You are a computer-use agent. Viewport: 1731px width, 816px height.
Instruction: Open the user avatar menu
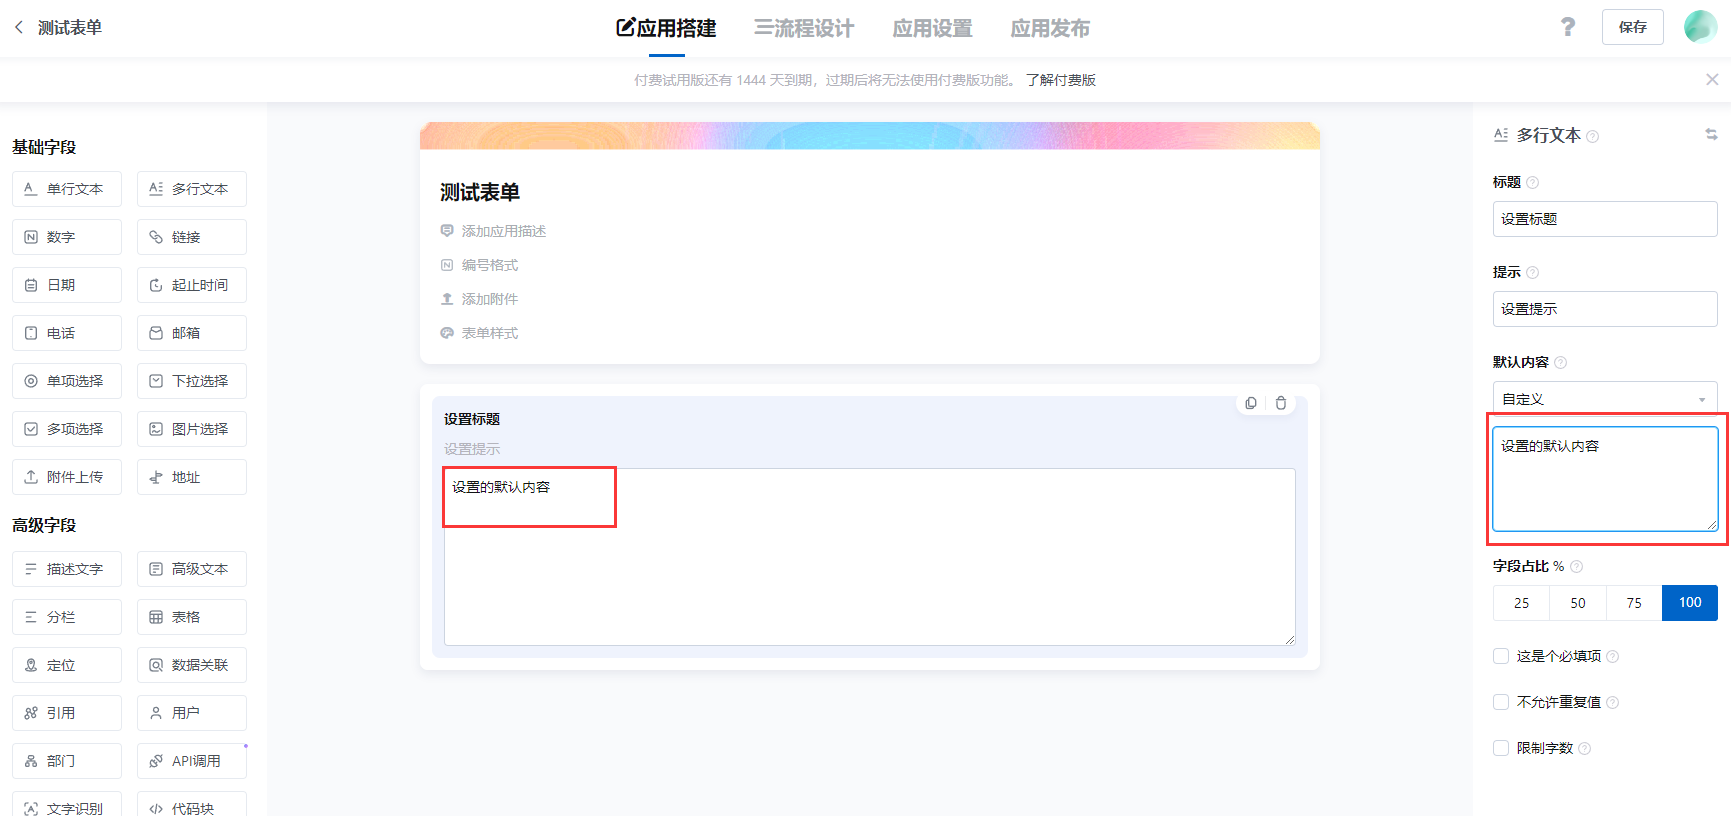pos(1700,27)
